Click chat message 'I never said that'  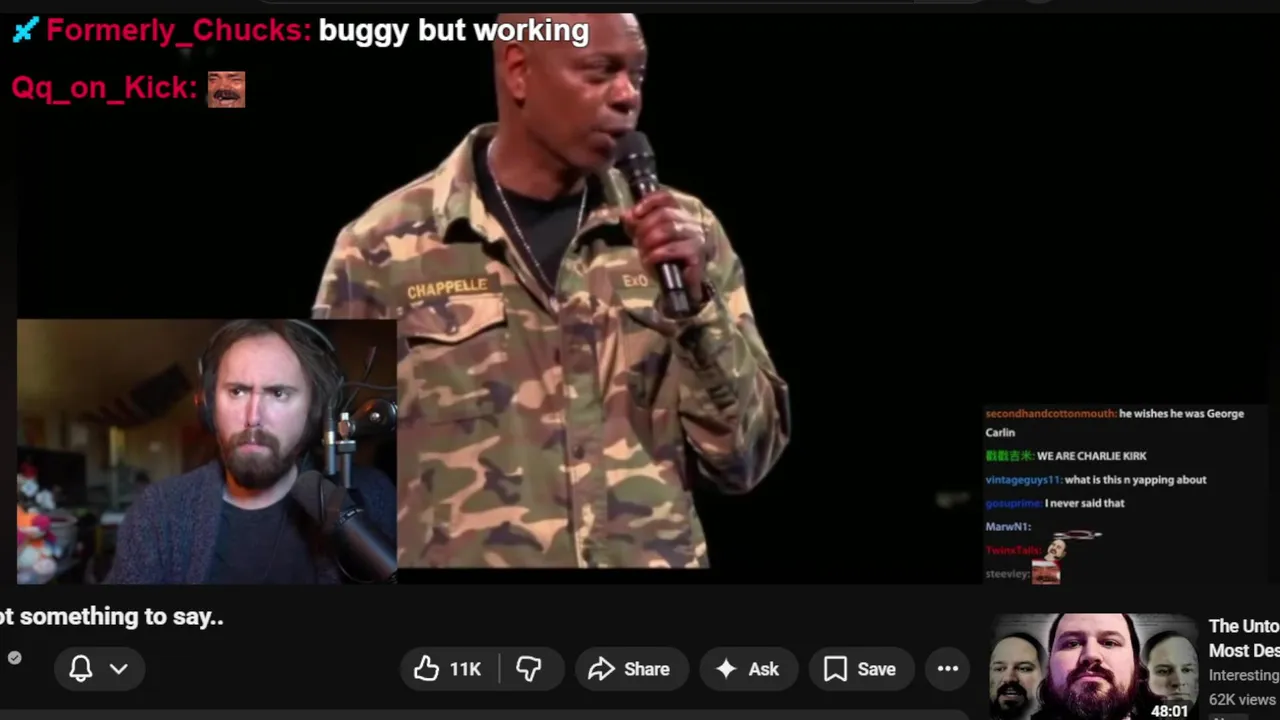[1085, 503]
